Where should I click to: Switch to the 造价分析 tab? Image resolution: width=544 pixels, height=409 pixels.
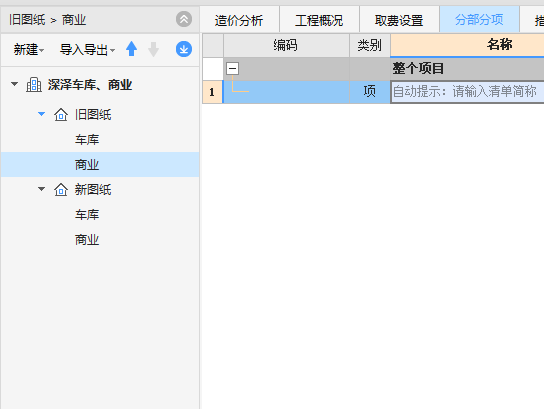pyautogui.click(x=239, y=20)
